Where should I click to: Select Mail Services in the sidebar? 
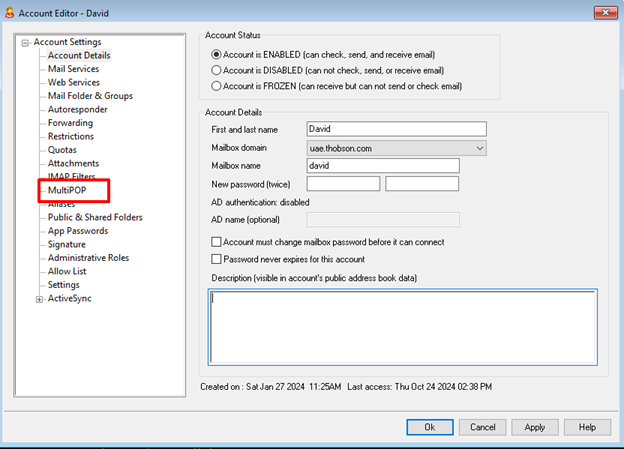[x=73, y=69]
